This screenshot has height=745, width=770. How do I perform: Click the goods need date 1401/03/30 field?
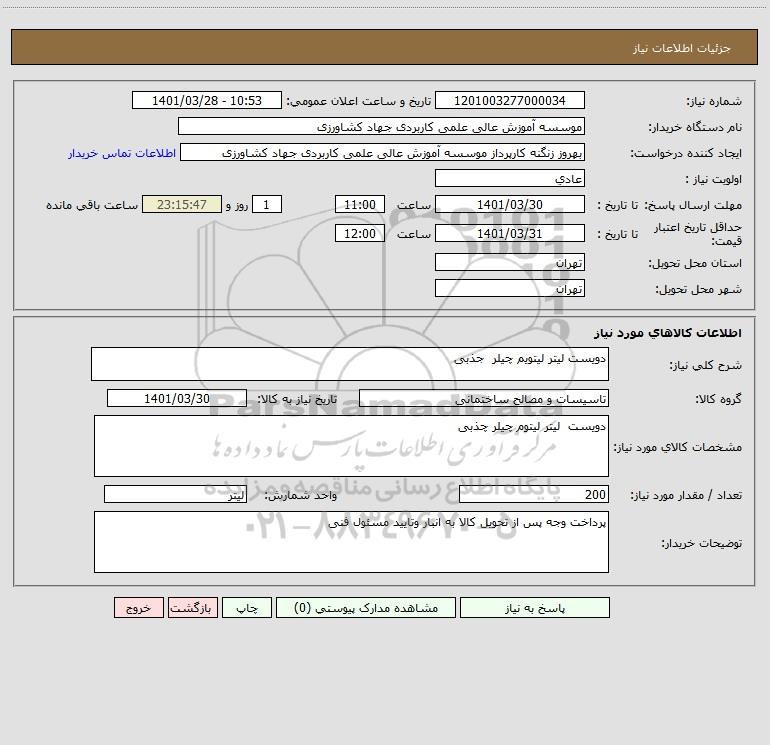coord(177,398)
